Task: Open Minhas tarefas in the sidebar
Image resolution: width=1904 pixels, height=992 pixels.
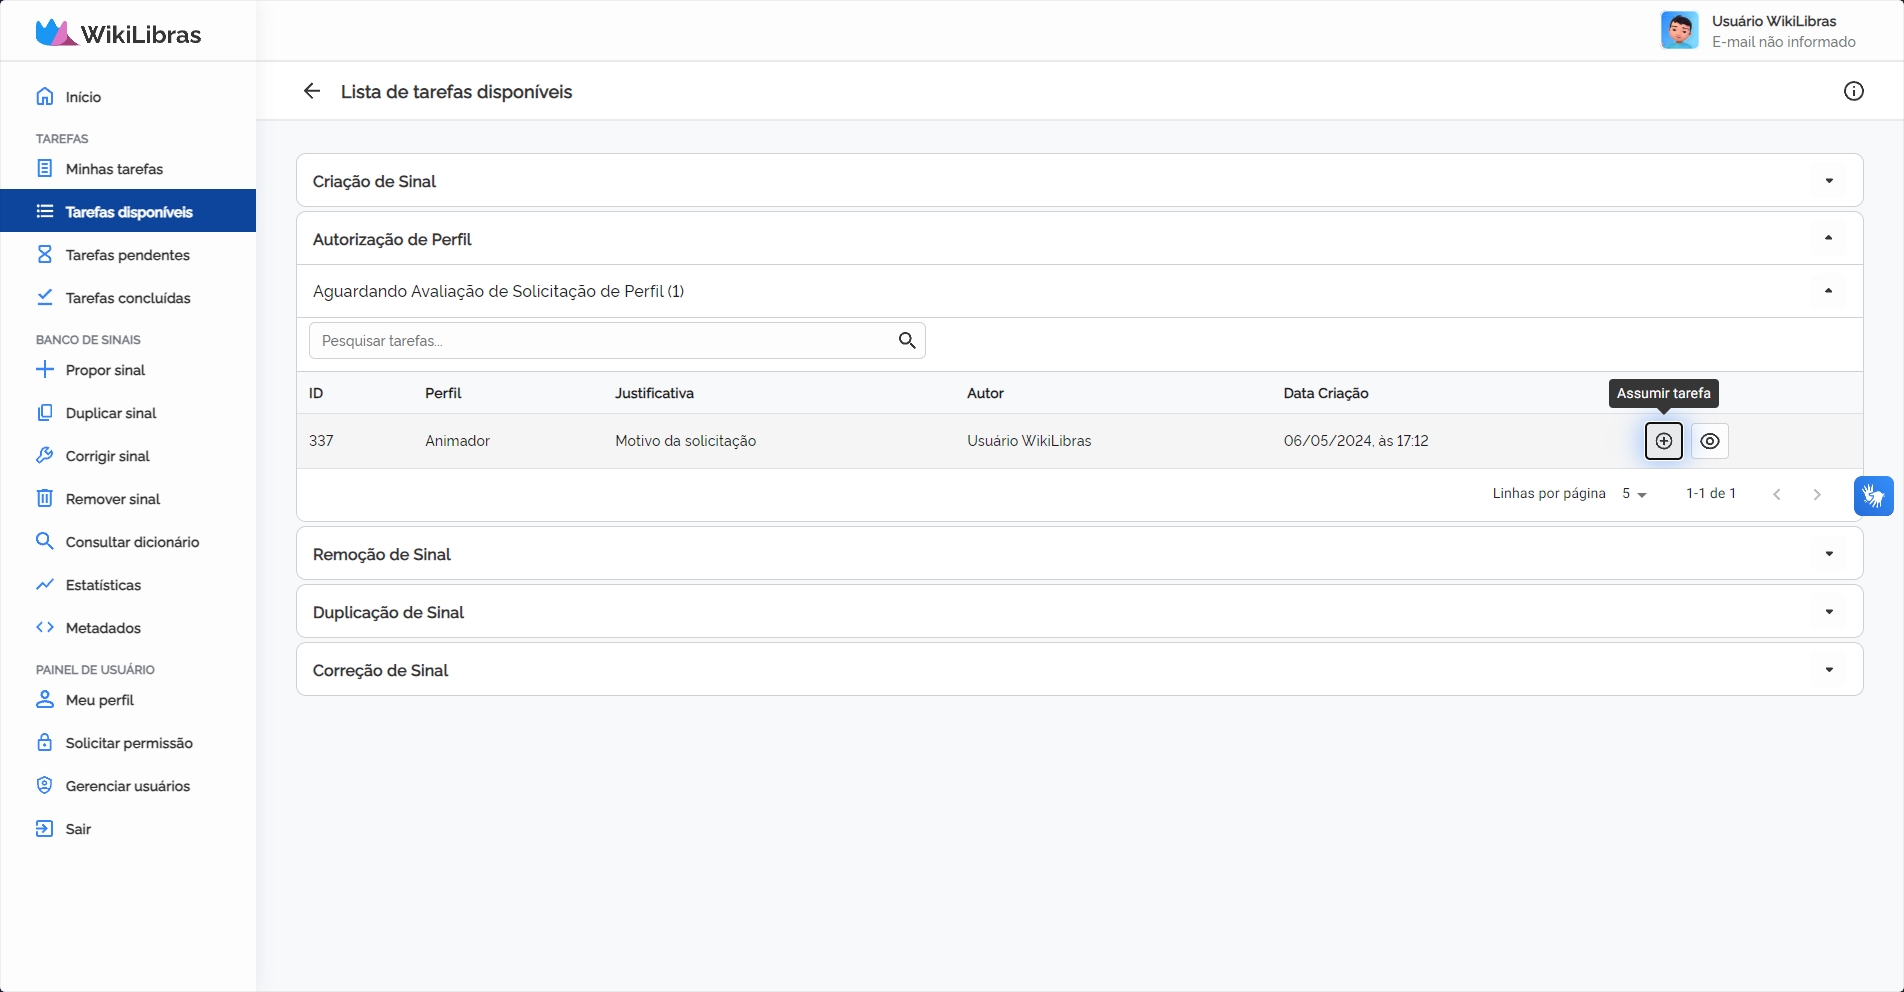Action: 114,169
